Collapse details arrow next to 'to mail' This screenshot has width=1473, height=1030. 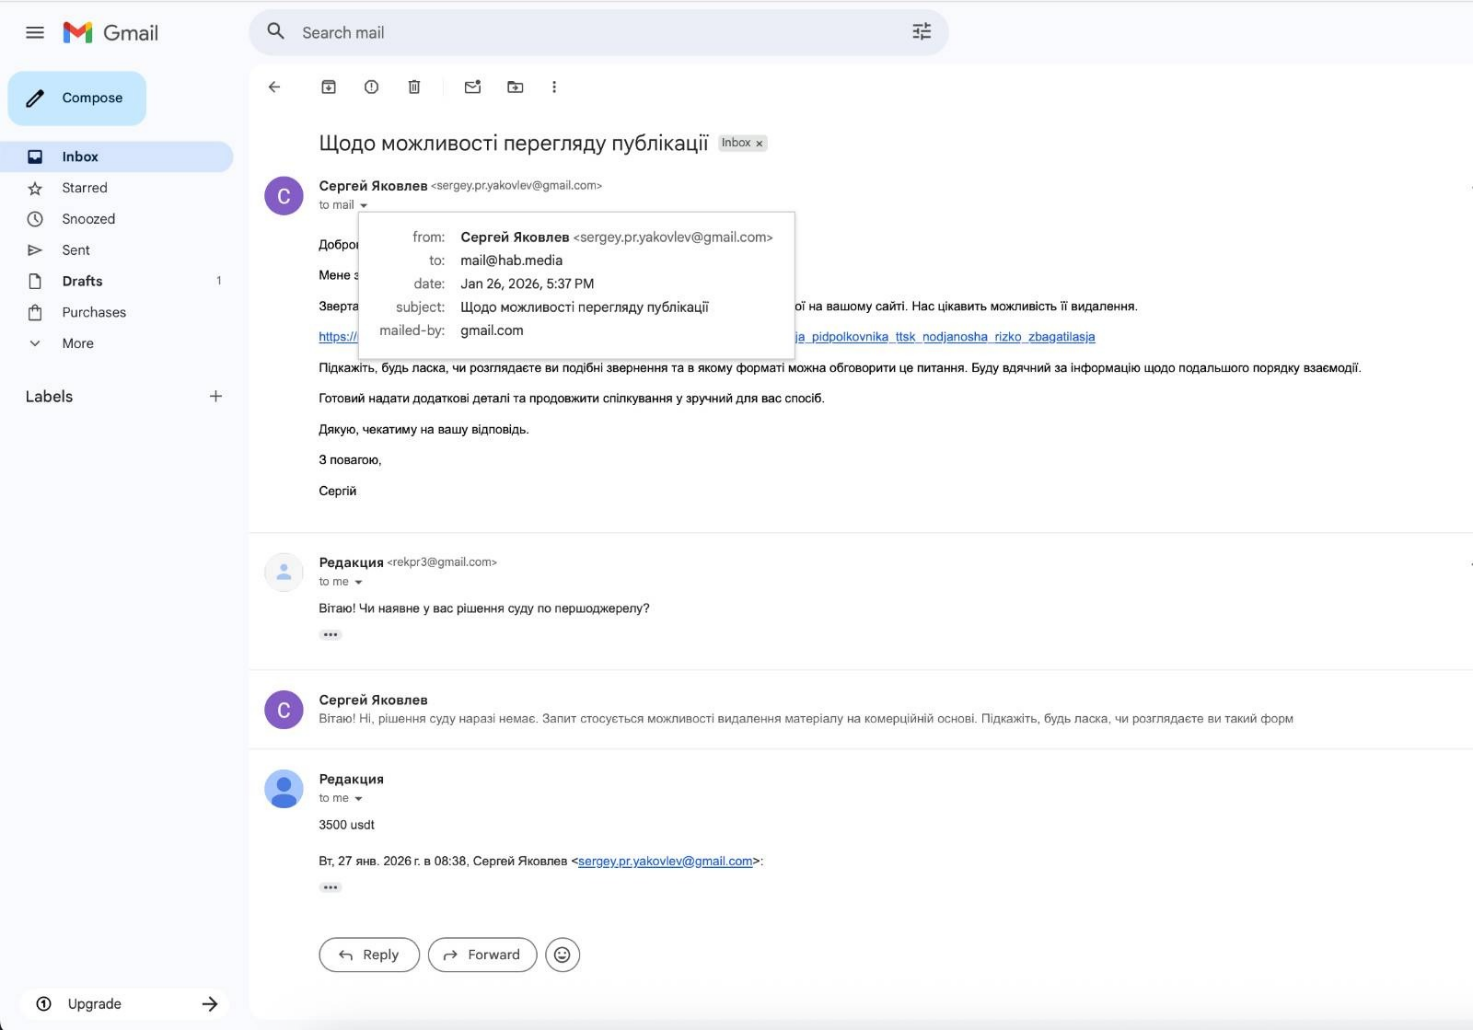pyautogui.click(x=364, y=205)
